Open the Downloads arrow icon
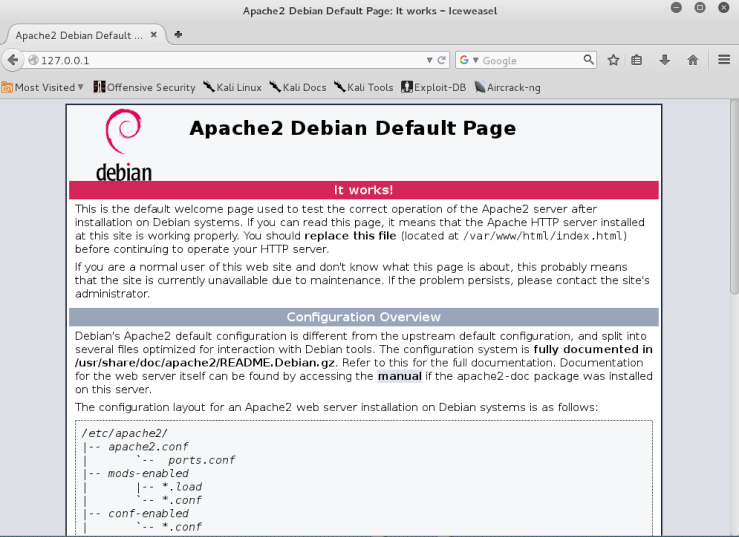739x537 pixels. (x=664, y=60)
